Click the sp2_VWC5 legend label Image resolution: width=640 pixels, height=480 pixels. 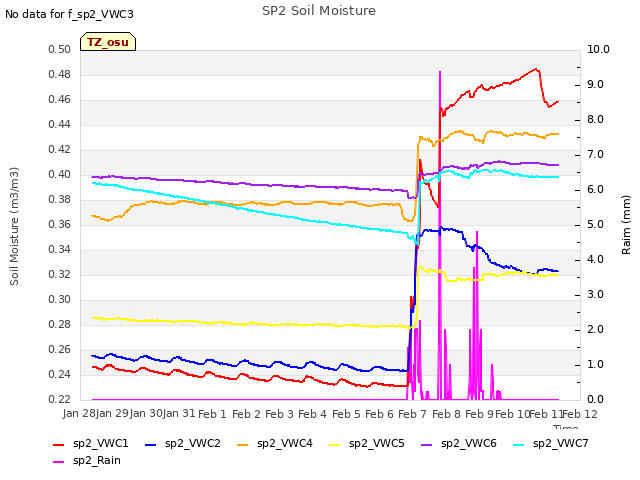[376, 443]
